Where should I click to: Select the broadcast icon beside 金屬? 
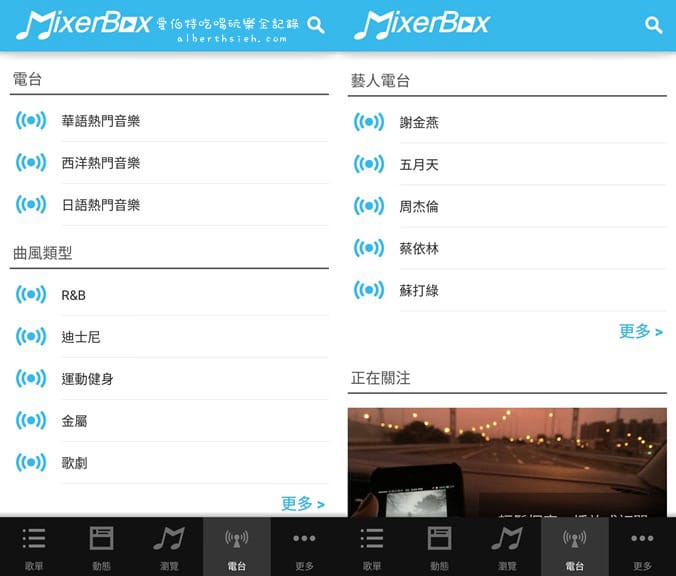coord(31,420)
